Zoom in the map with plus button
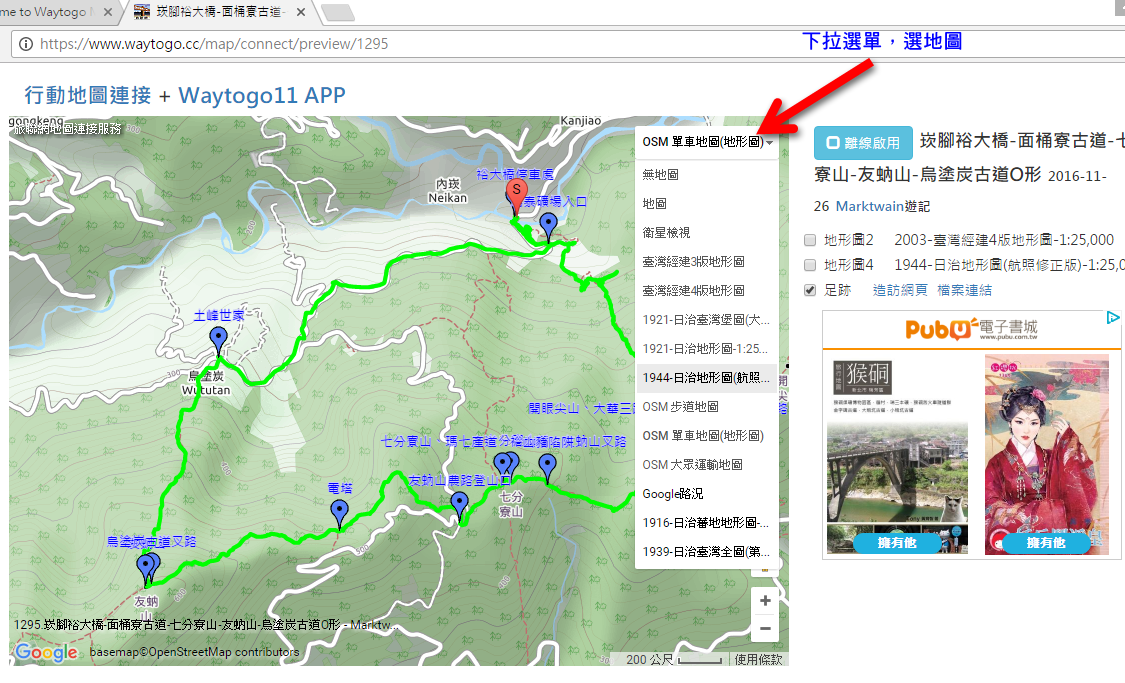 [765, 601]
